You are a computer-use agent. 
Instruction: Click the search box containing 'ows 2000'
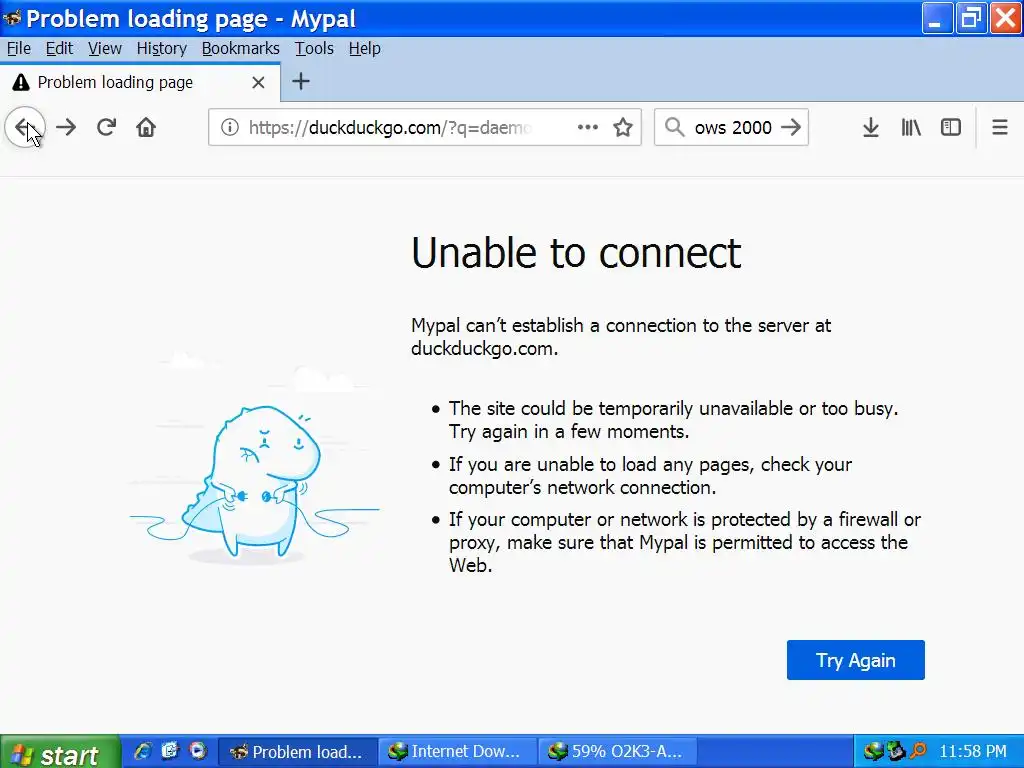(x=733, y=127)
